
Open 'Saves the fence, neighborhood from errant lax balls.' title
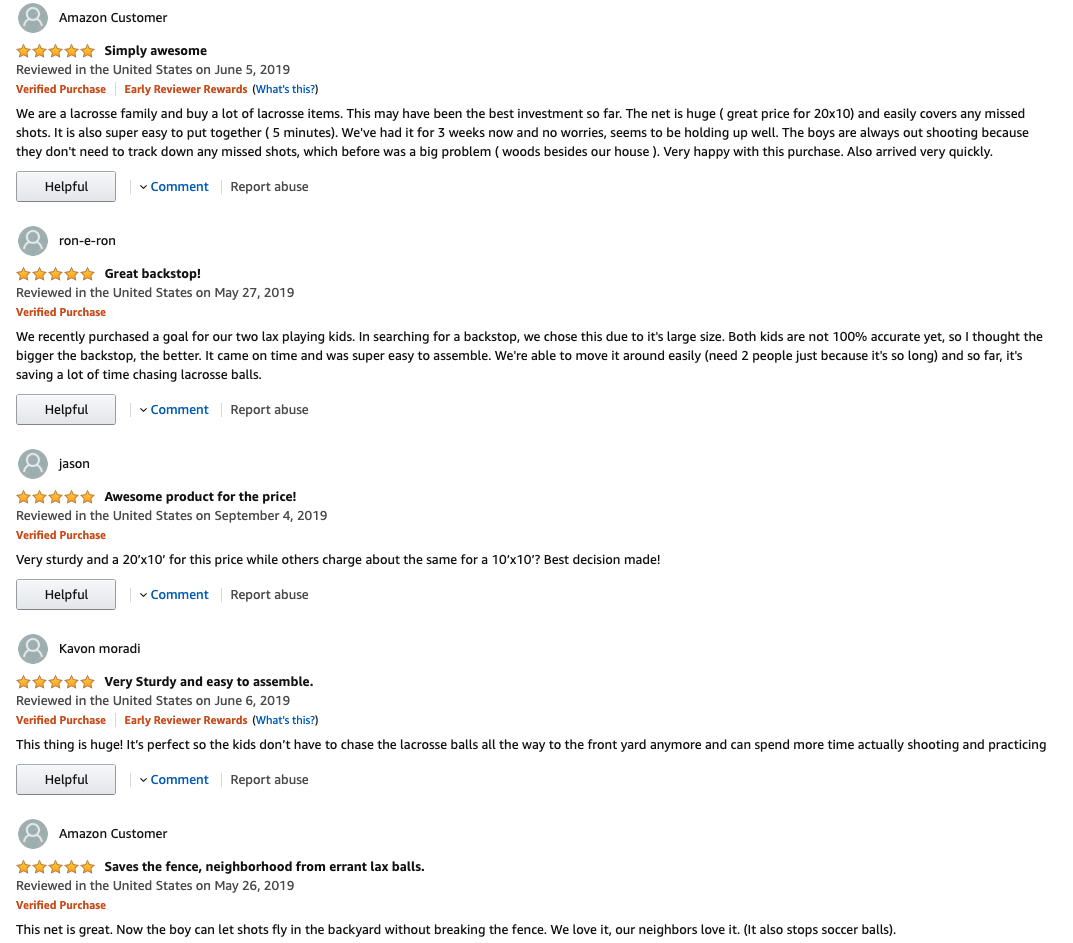point(264,867)
